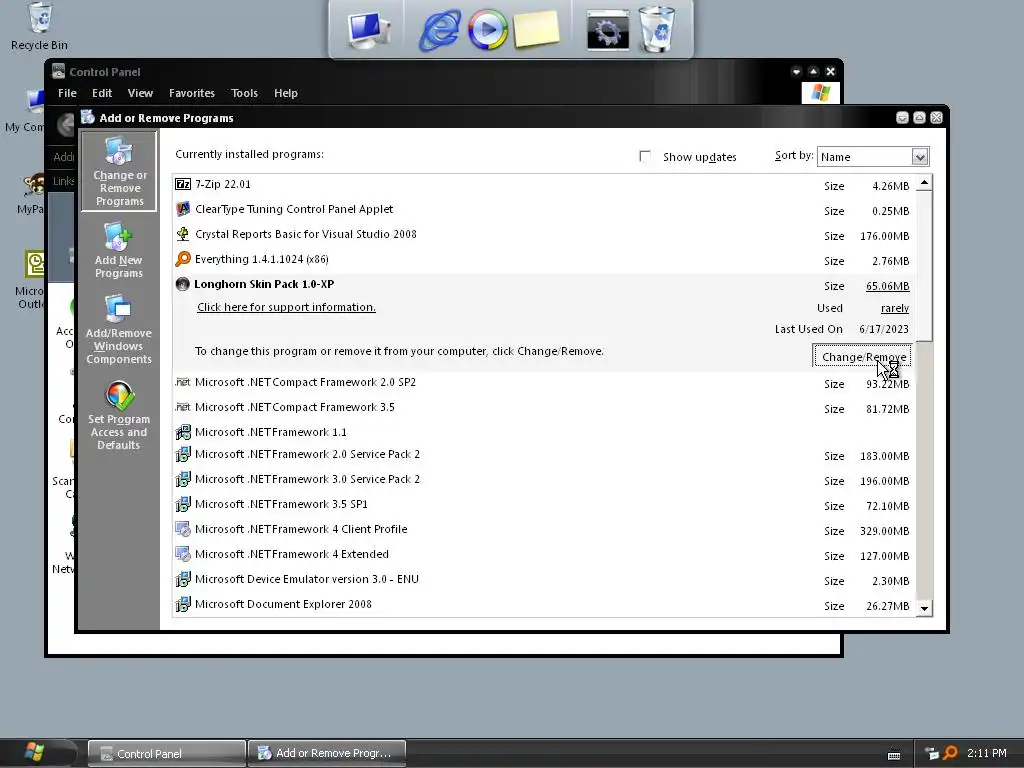Launch Internet Explorer from the dock
1024x768 pixels.
440,29
